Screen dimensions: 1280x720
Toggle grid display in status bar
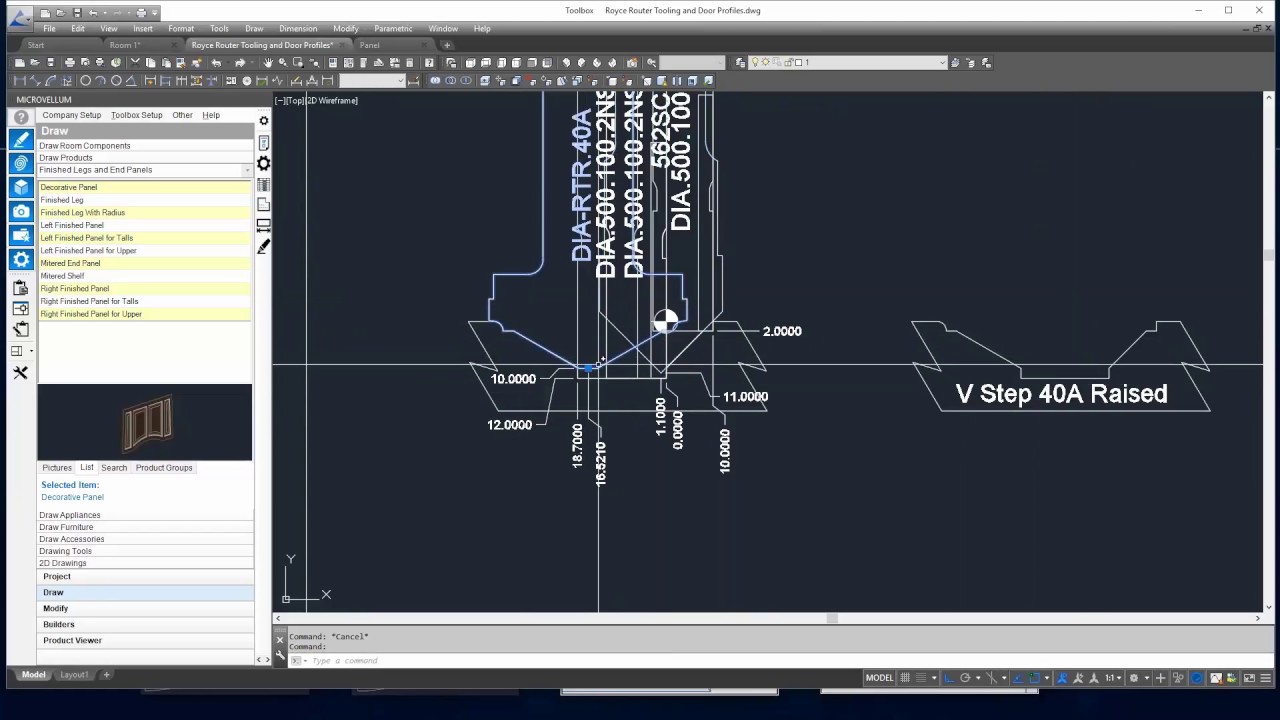click(x=905, y=678)
